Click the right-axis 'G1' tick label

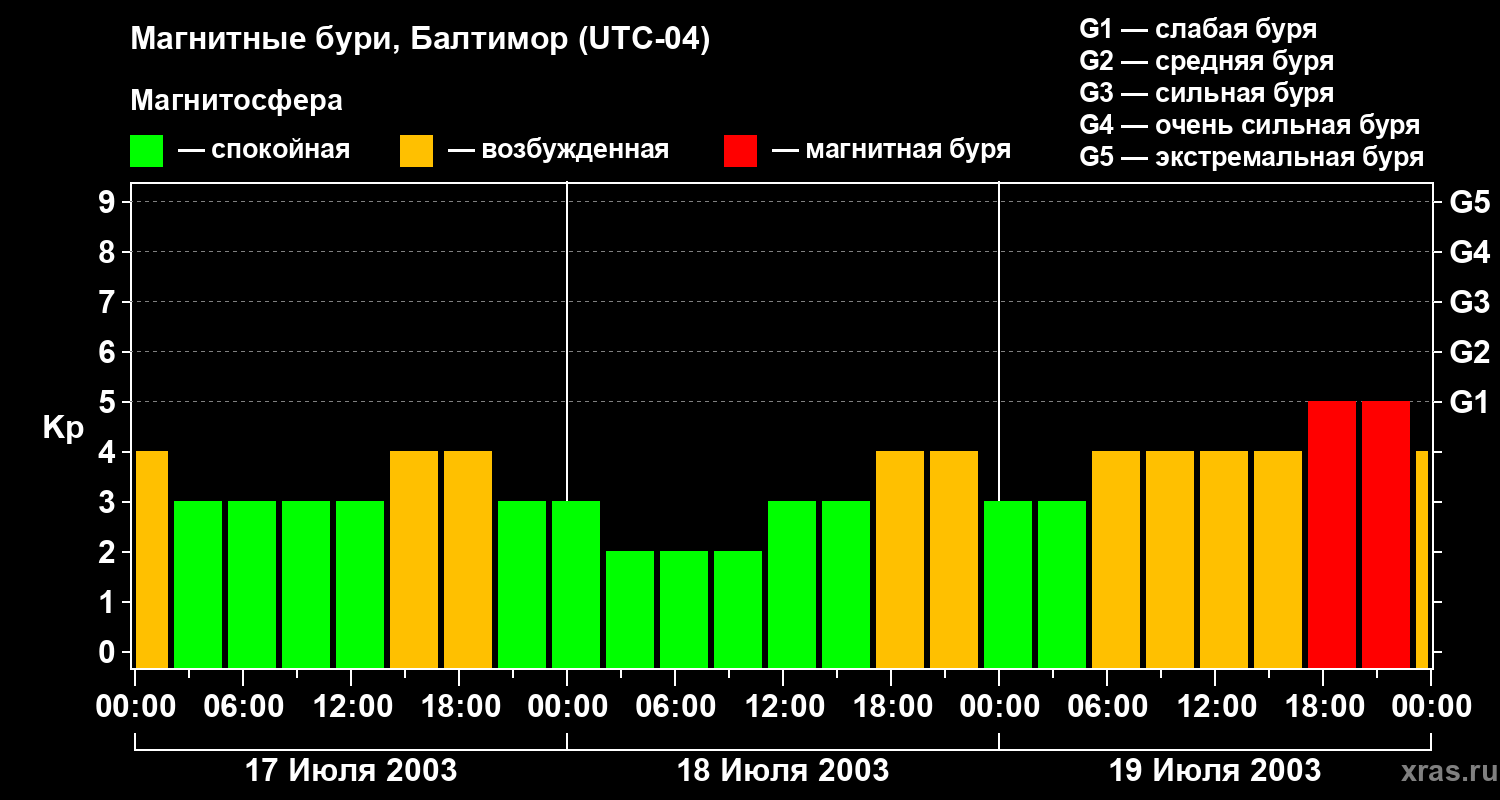point(1470,402)
